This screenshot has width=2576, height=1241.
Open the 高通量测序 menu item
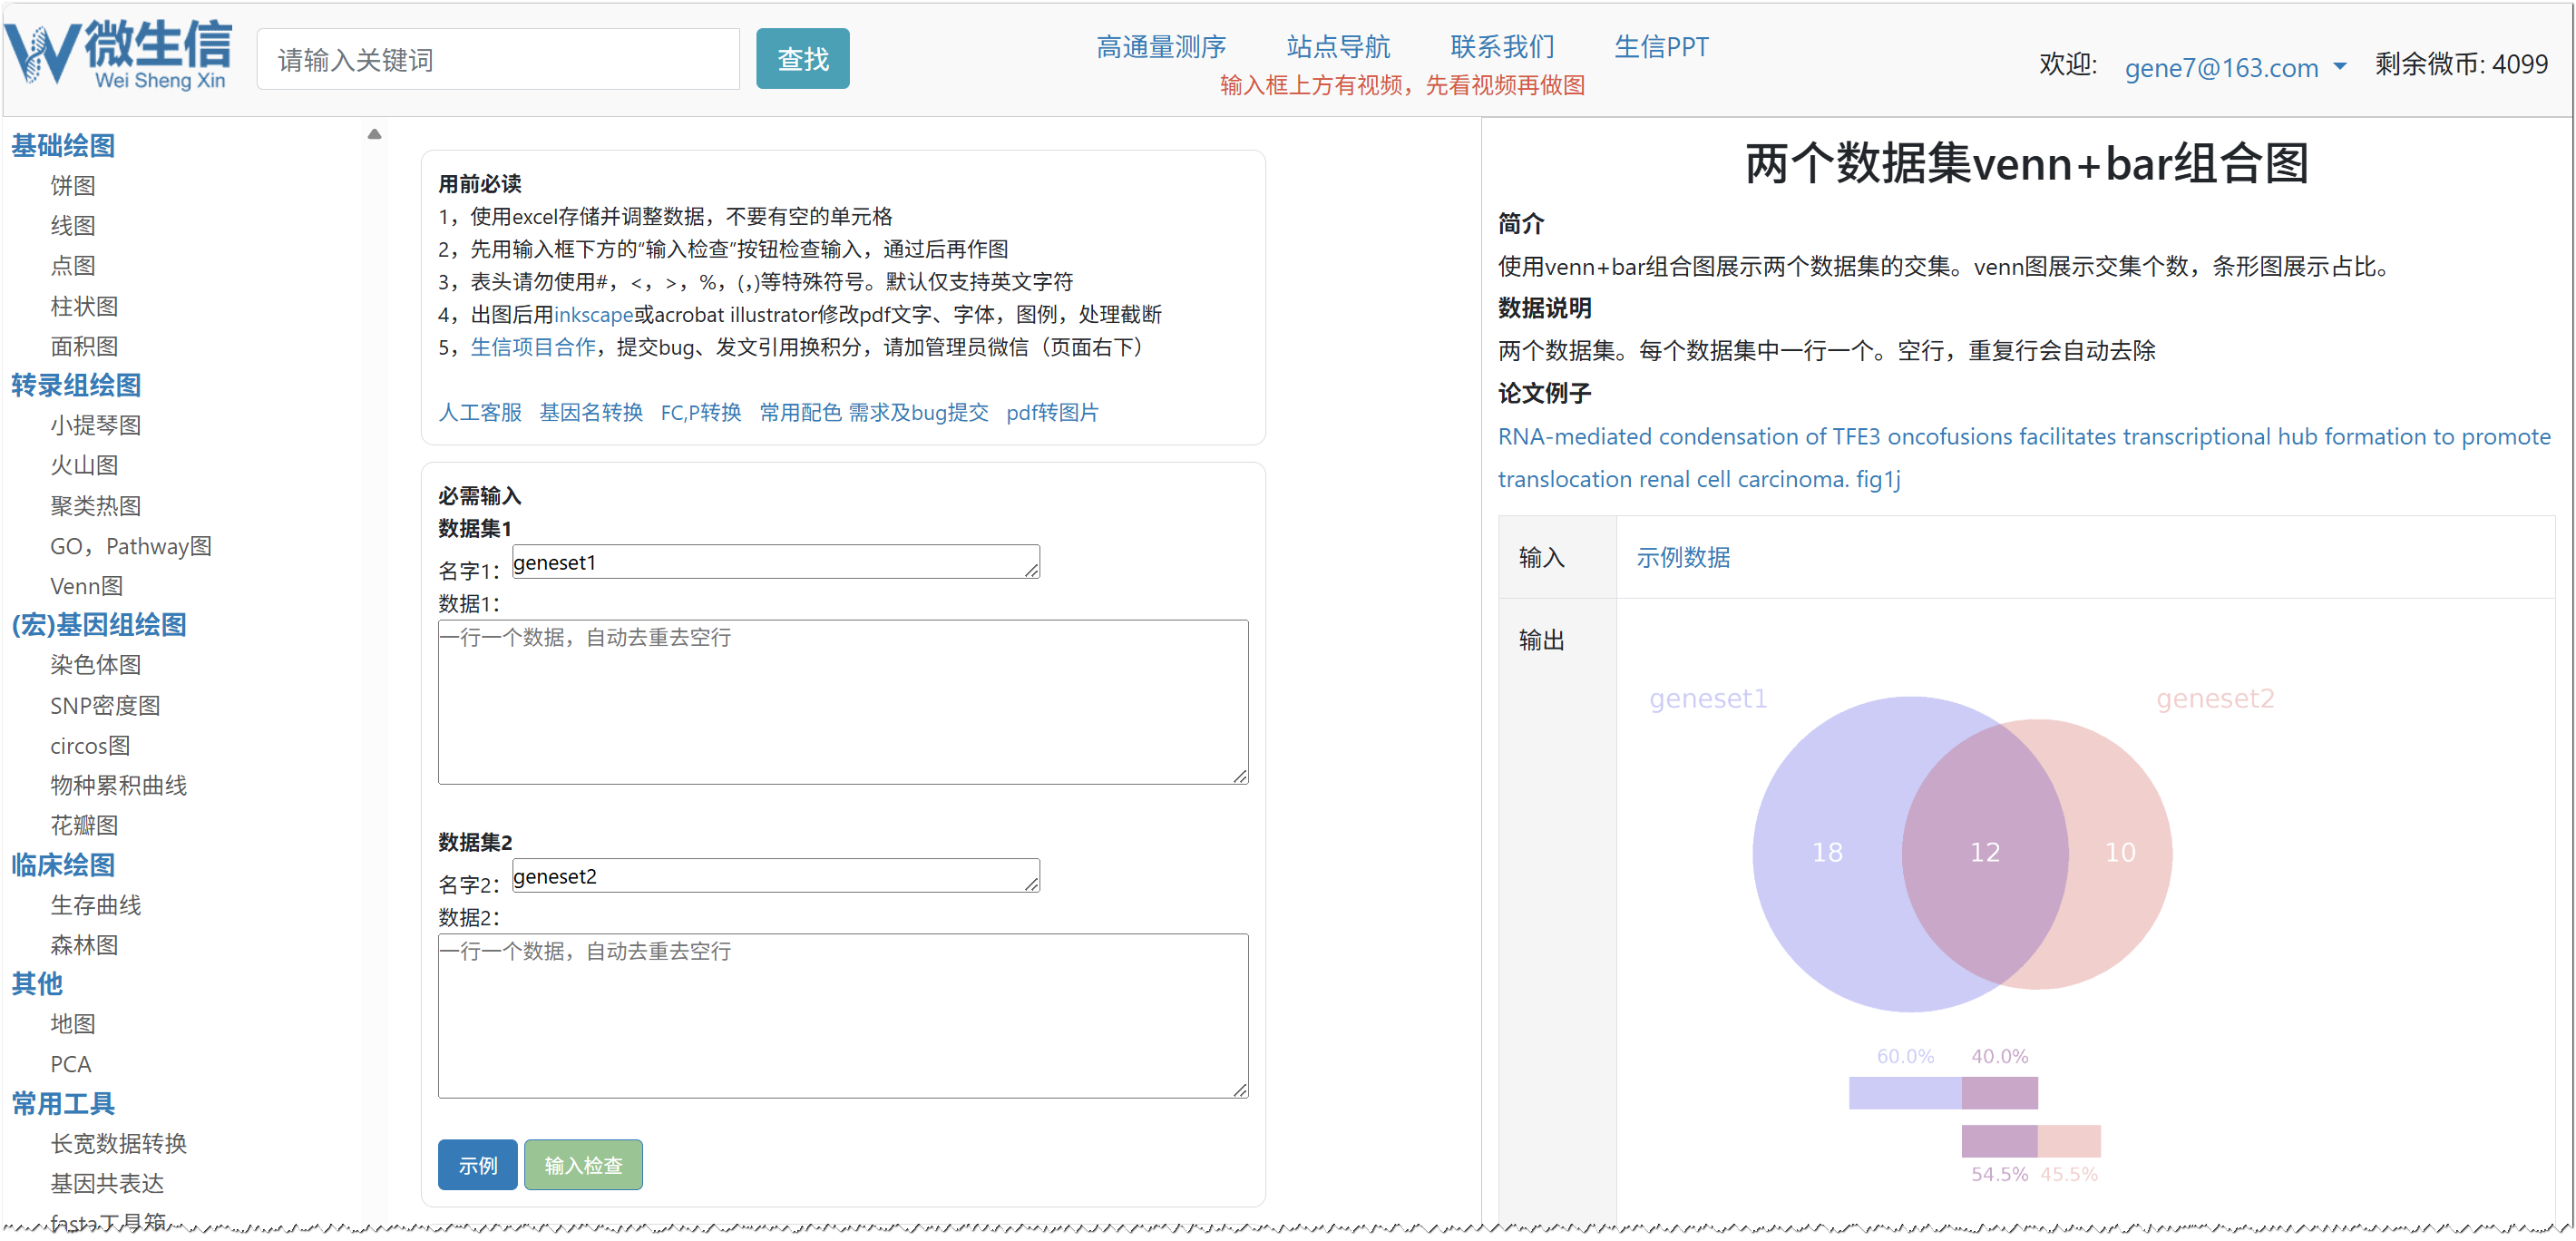click(x=1160, y=47)
